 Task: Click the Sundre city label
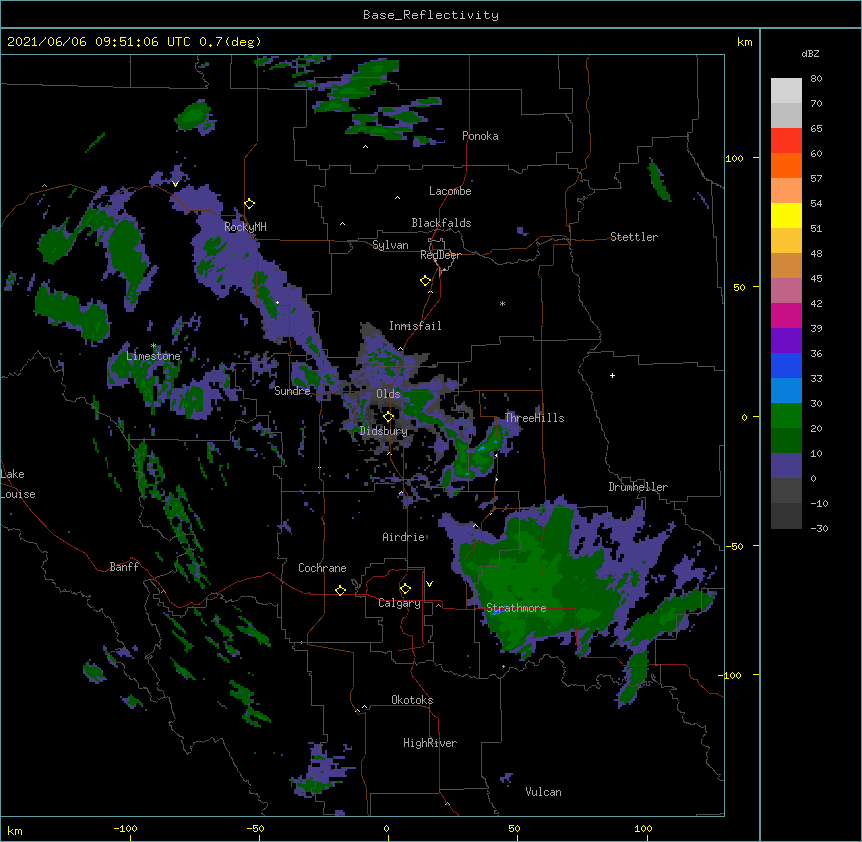click(x=292, y=391)
